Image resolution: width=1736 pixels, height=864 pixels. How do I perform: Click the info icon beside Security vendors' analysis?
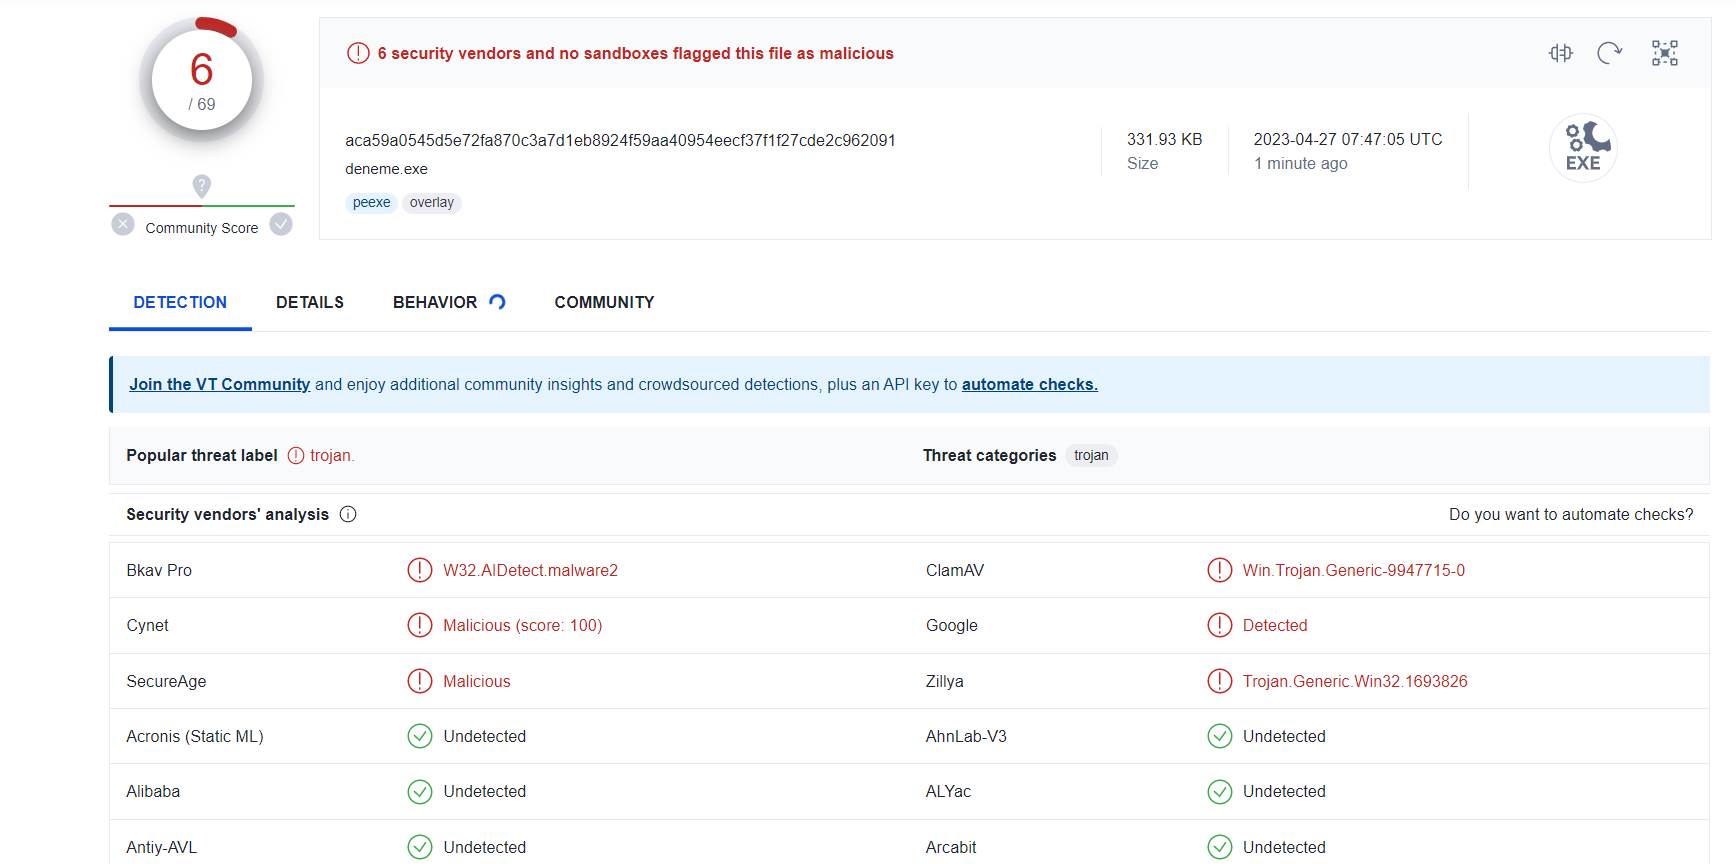(x=348, y=514)
